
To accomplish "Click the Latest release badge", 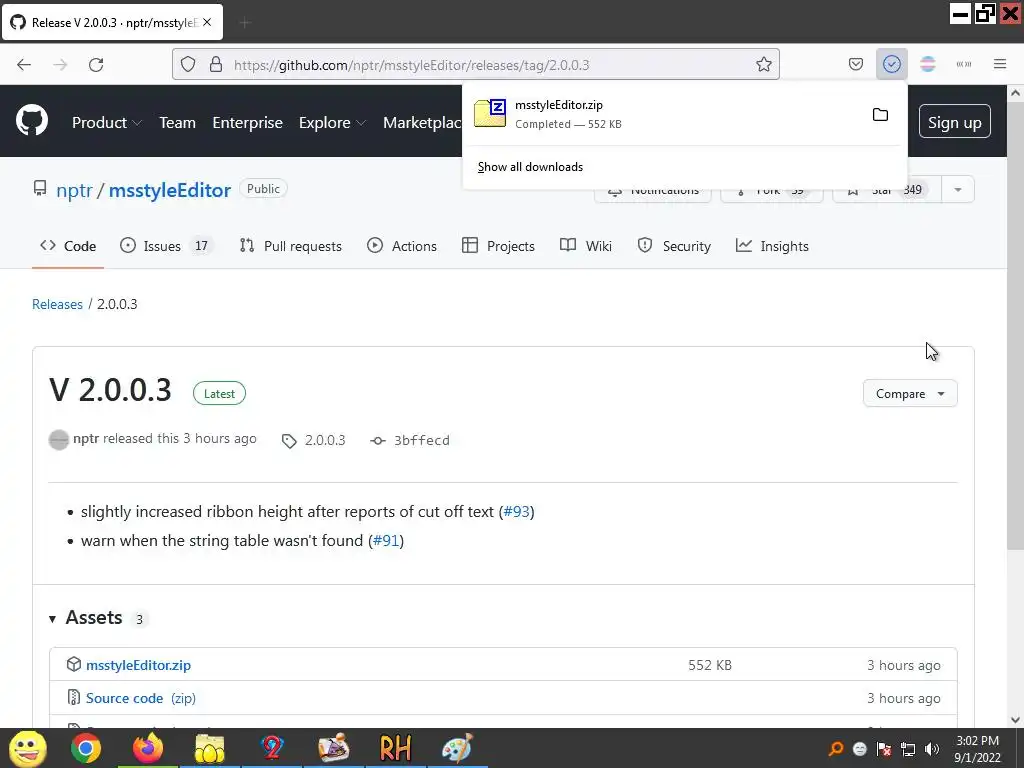I will tap(219, 394).
